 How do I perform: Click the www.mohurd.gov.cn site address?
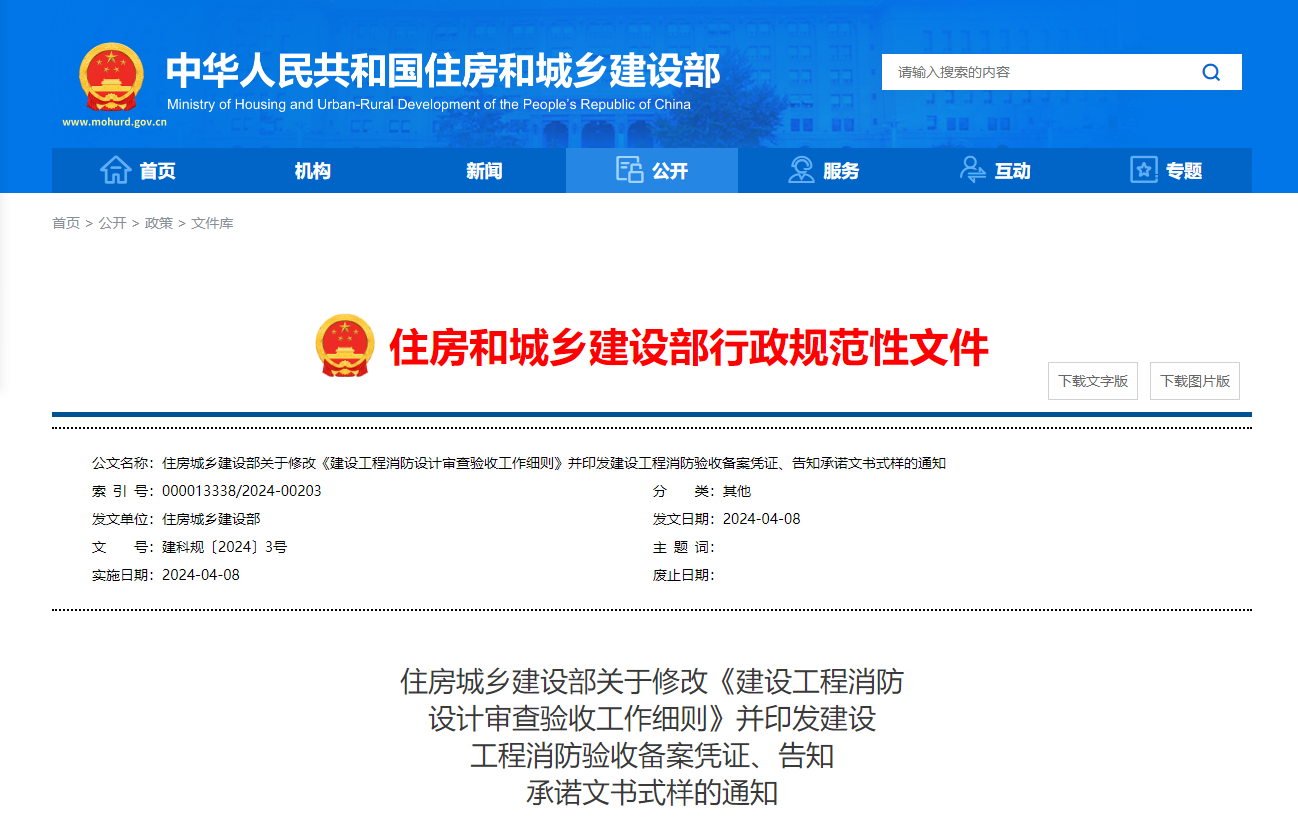pyautogui.click(x=115, y=122)
